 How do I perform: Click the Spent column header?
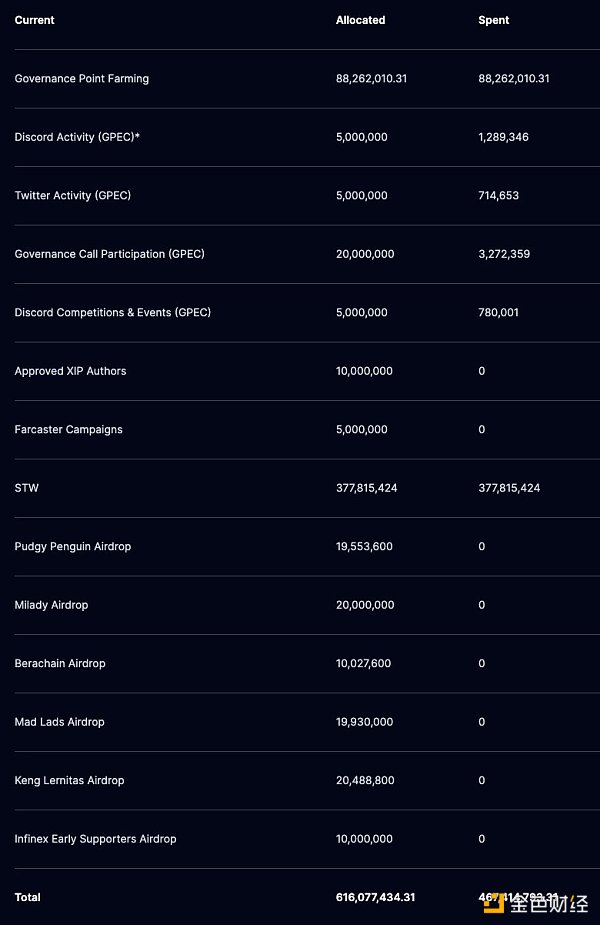pos(494,20)
